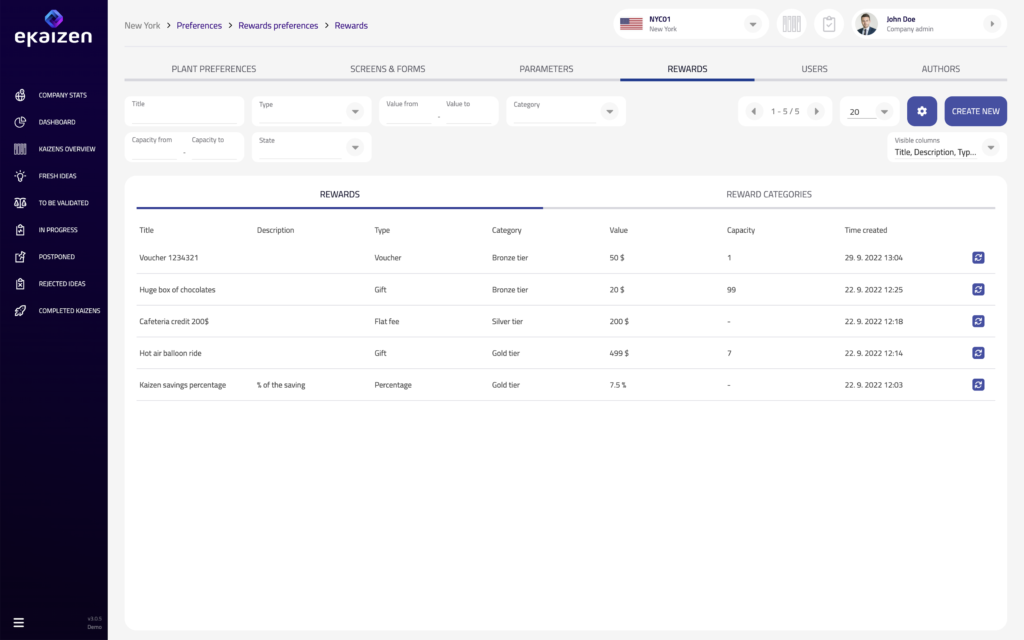This screenshot has width=1024, height=640.
Task: Switch to the Users tab
Action: pyautogui.click(x=814, y=69)
